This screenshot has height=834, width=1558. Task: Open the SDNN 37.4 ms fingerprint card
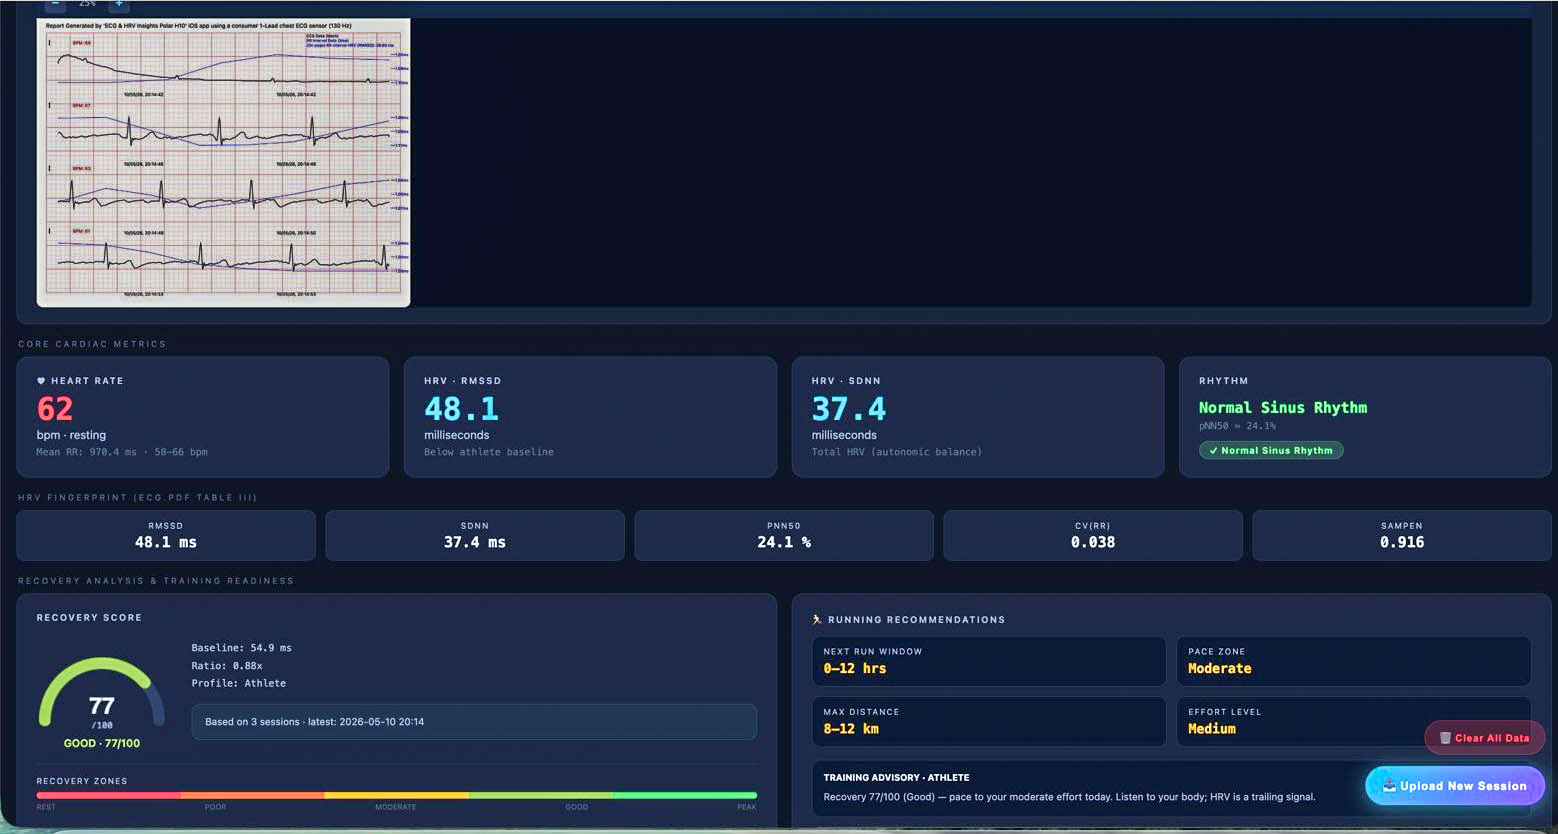click(475, 535)
